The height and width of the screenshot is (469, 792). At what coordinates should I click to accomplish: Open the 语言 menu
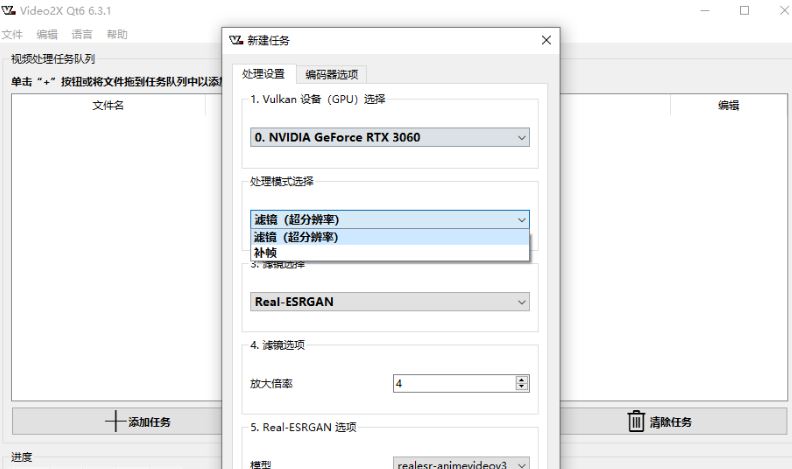(82, 34)
